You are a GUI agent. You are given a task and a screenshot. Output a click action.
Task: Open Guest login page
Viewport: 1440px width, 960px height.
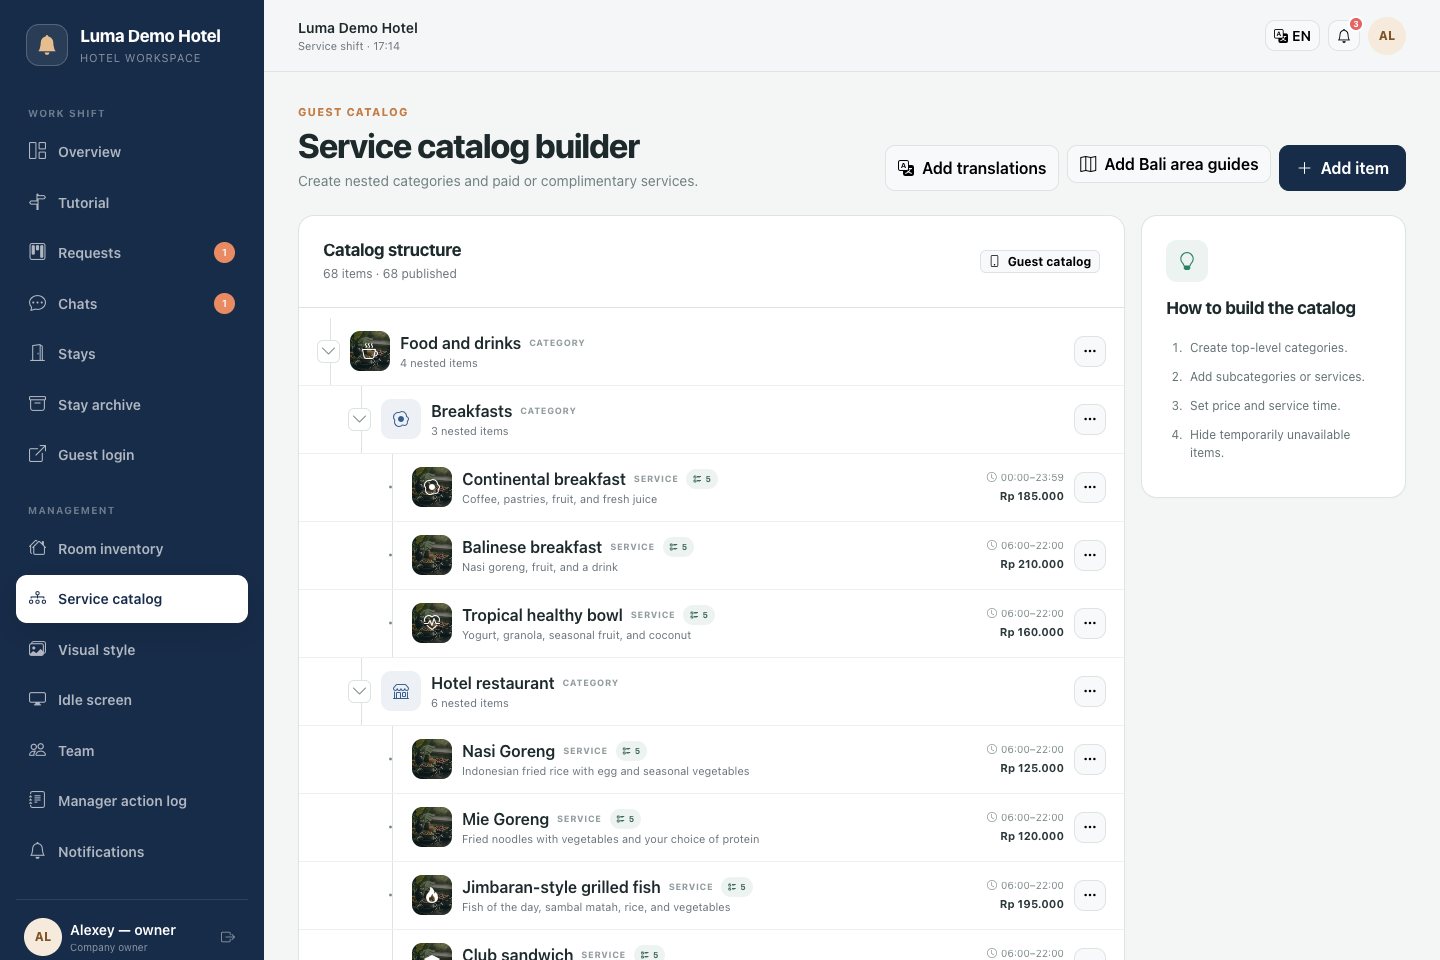click(x=132, y=455)
